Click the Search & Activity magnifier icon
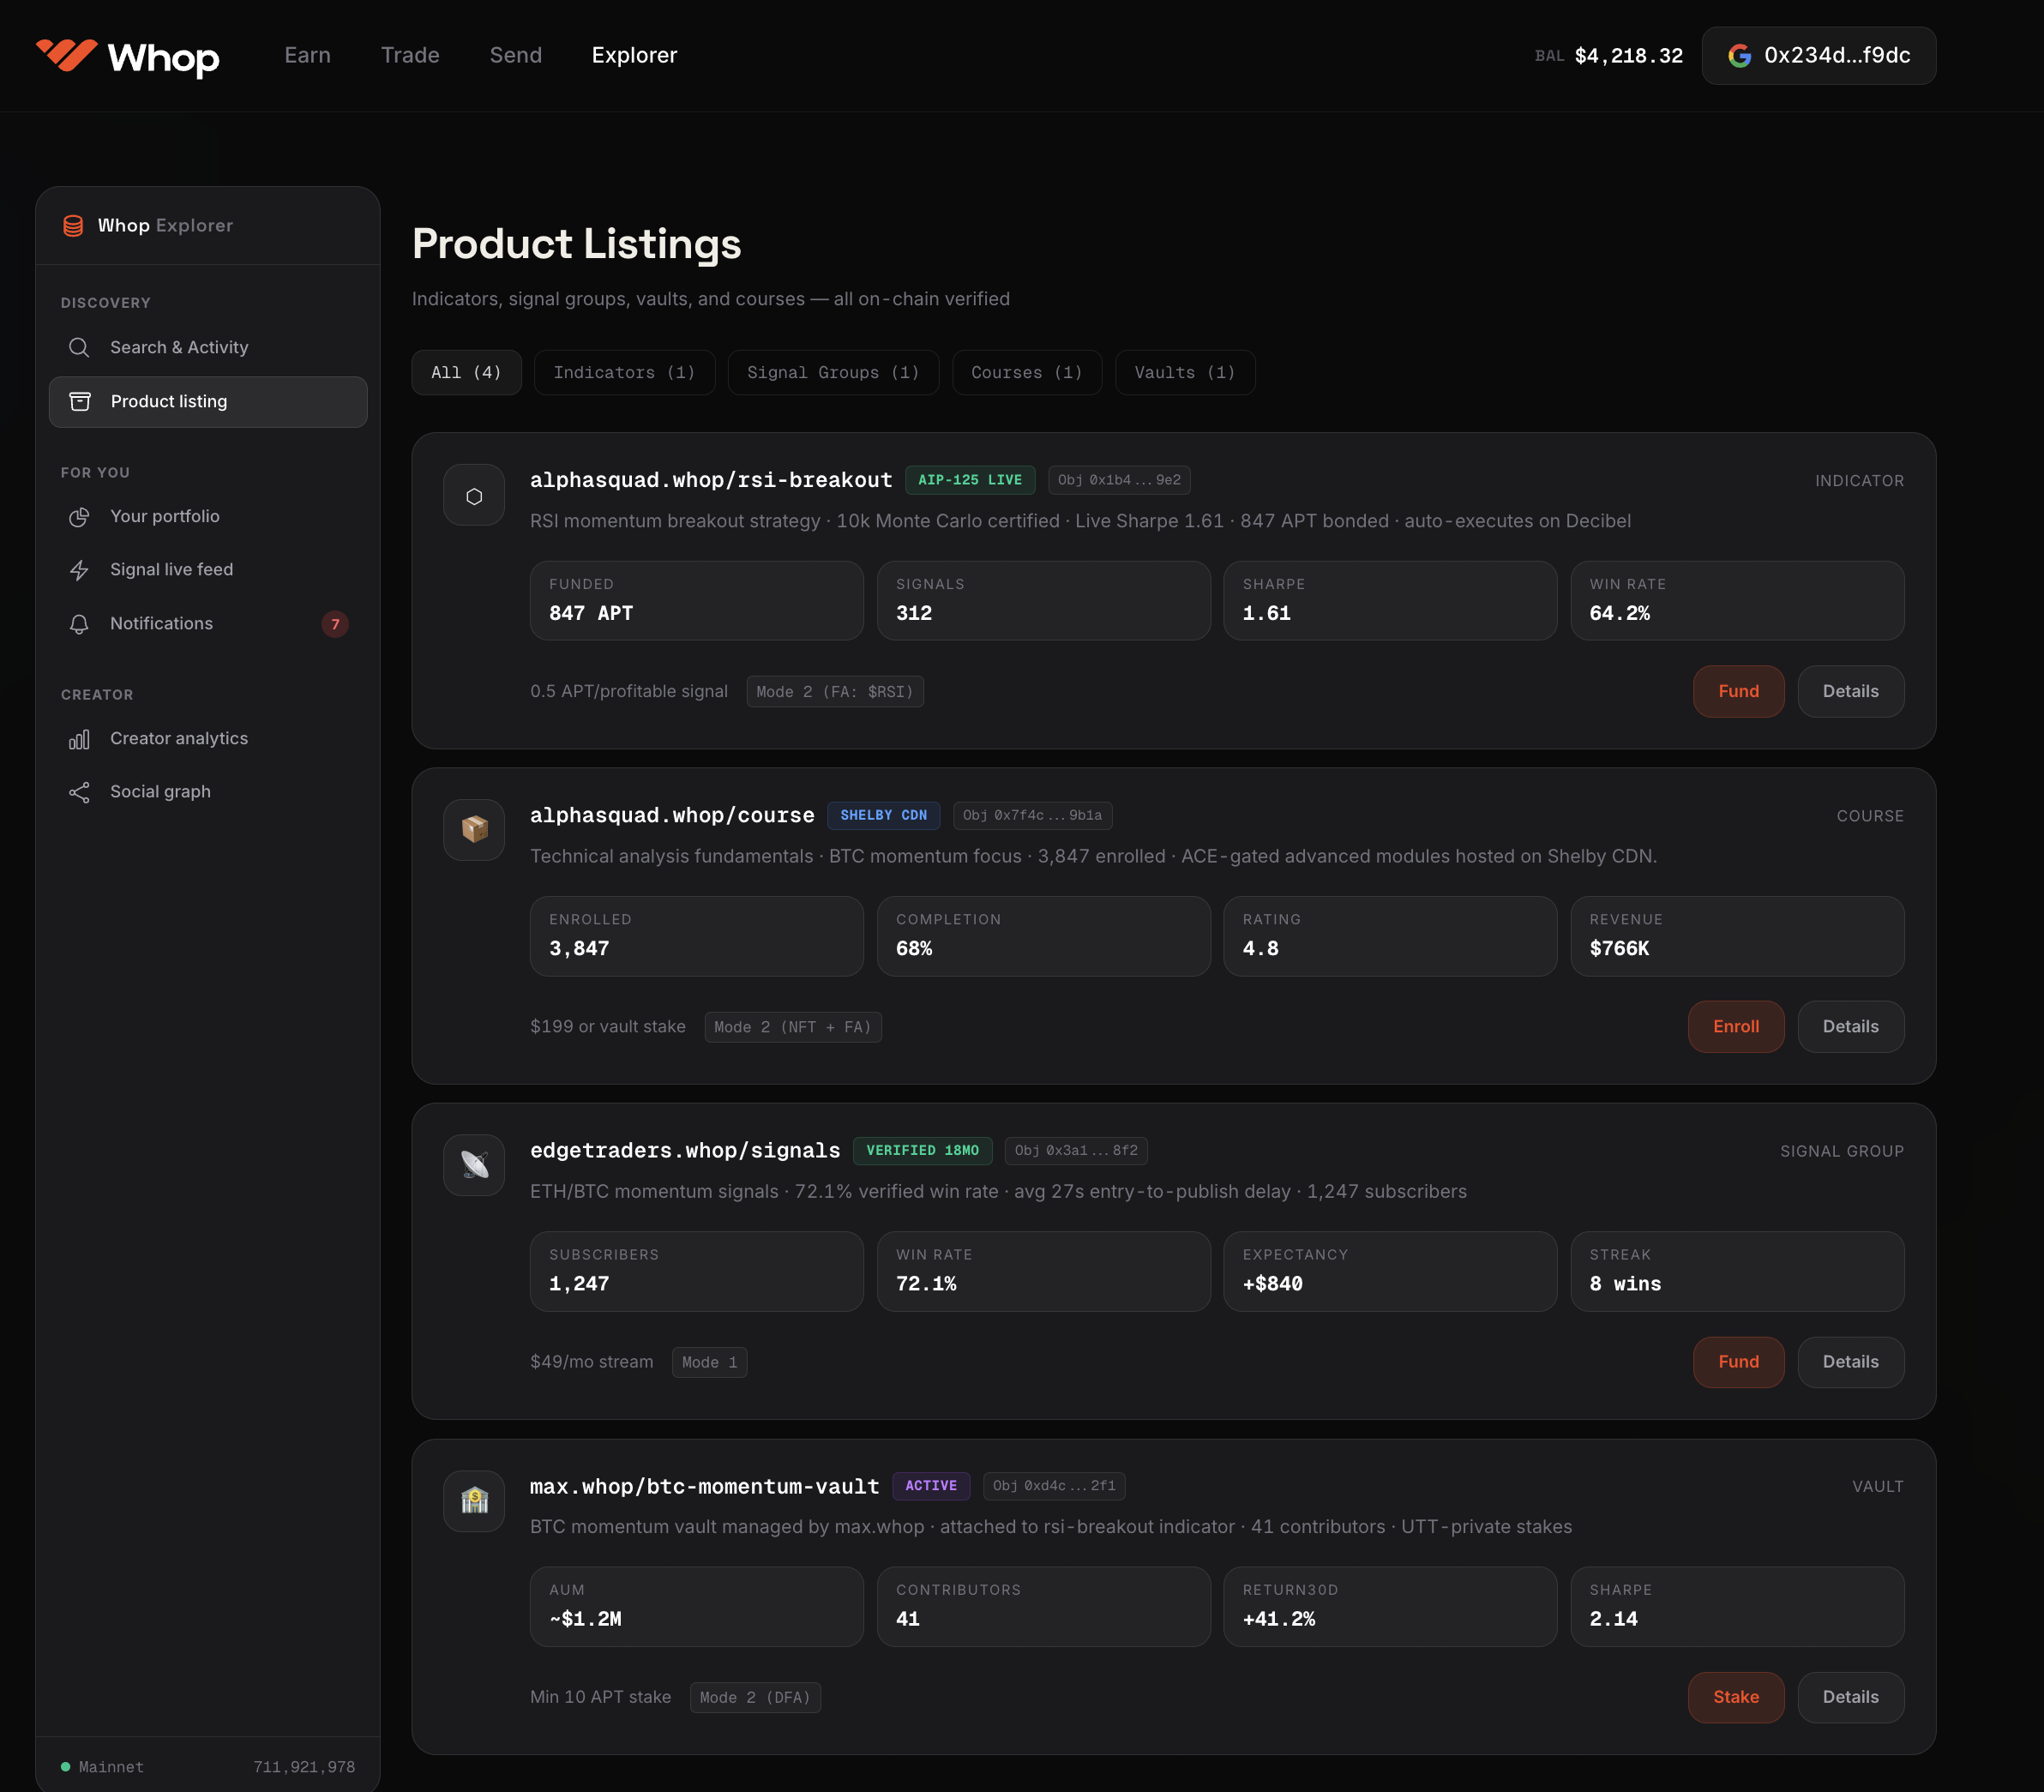This screenshot has width=2044, height=1792. coord(79,347)
